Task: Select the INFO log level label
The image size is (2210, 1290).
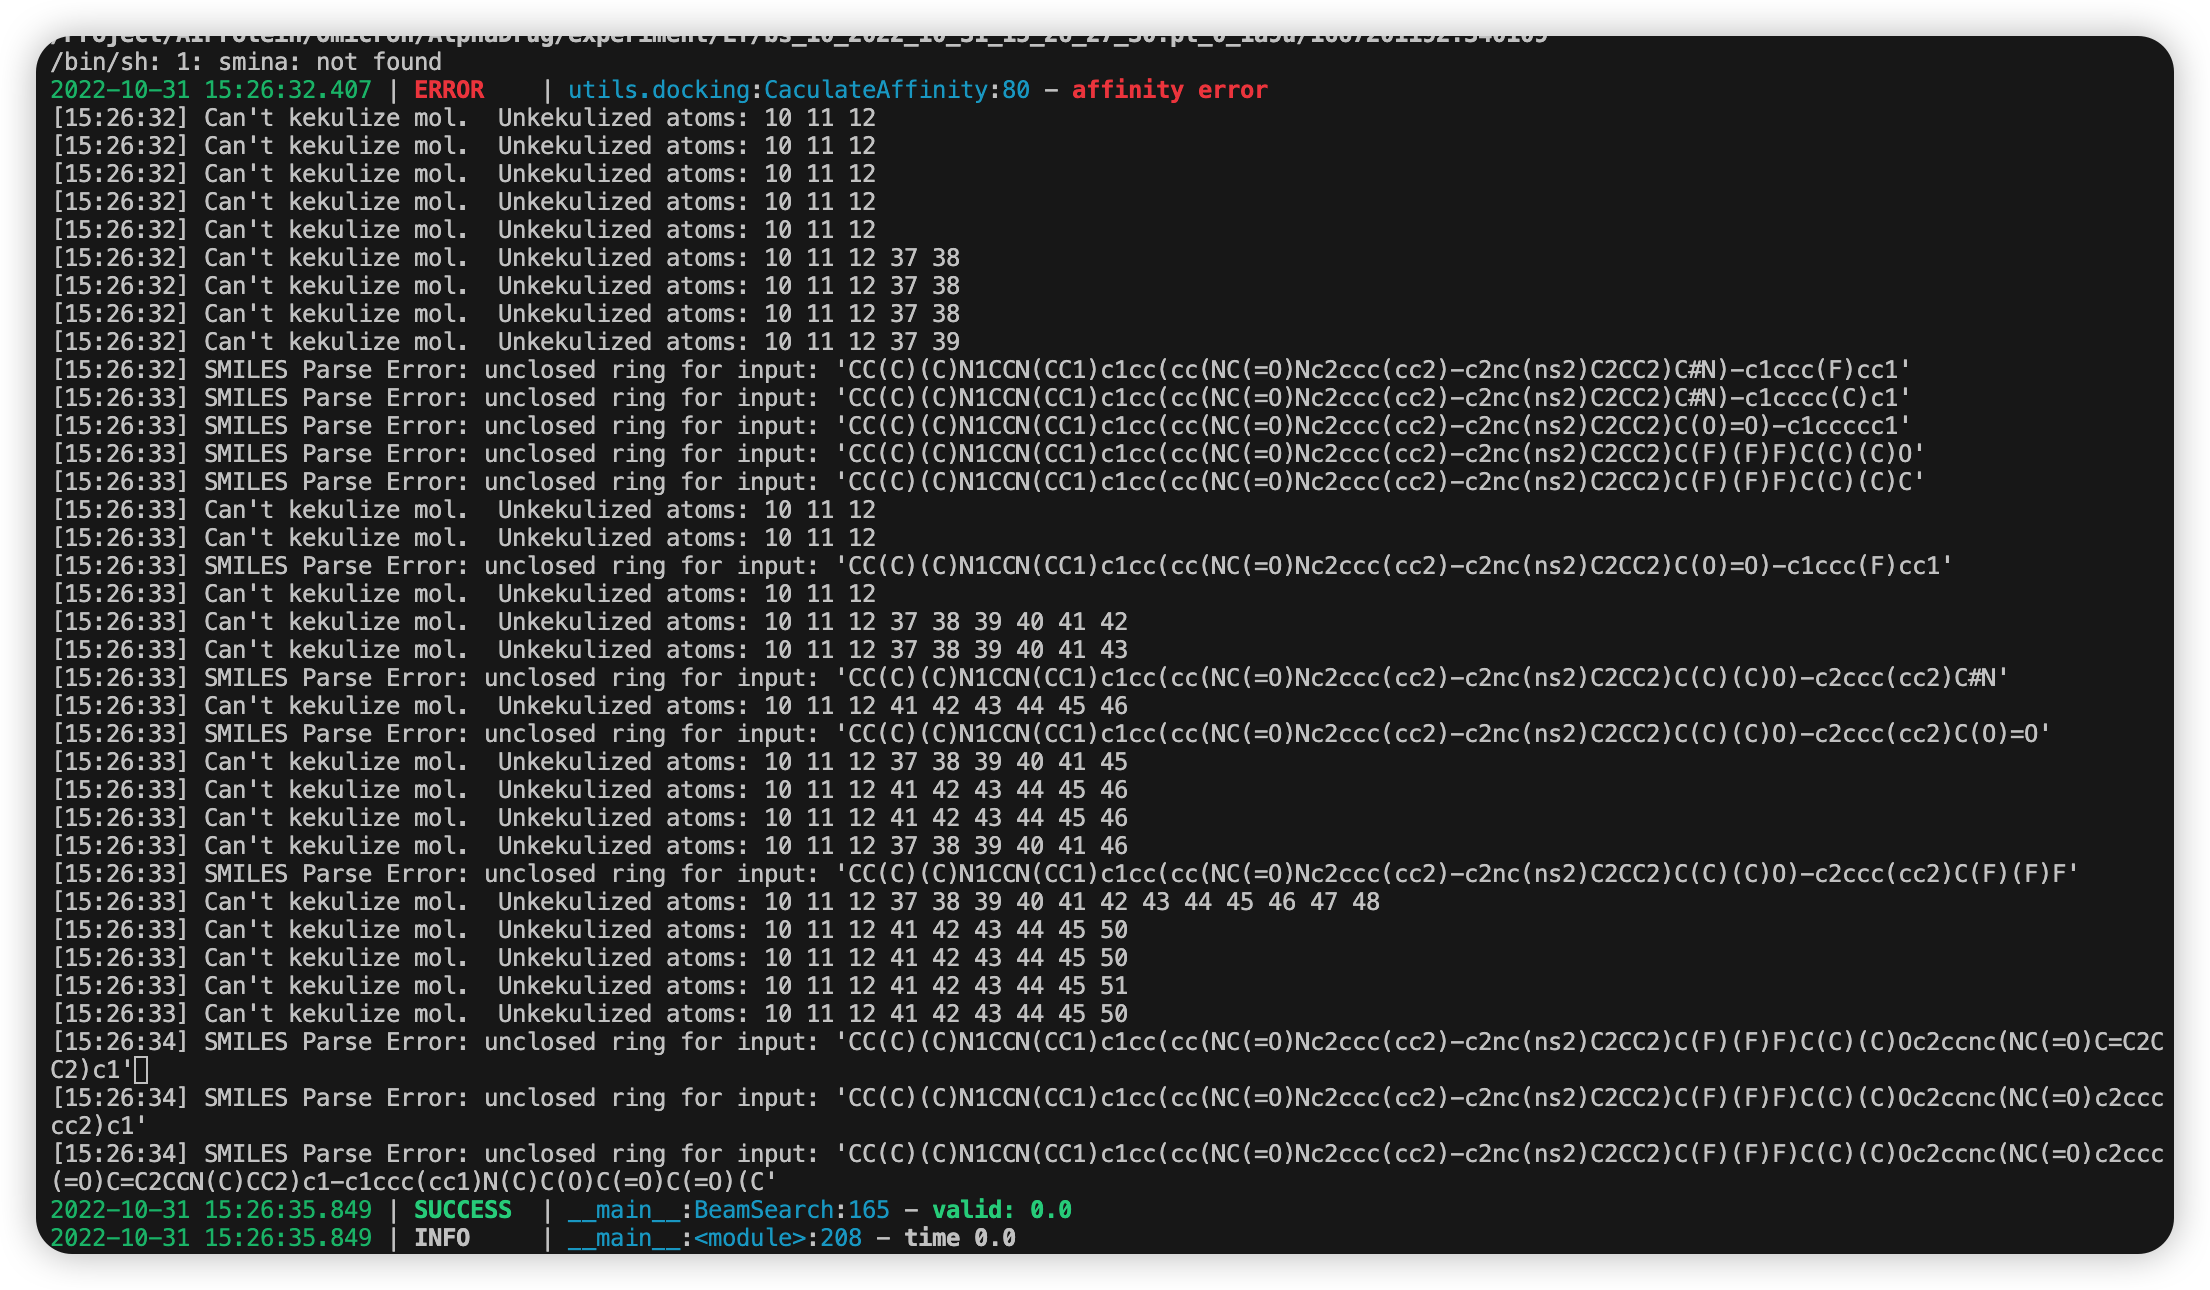Action: pyautogui.click(x=443, y=1237)
